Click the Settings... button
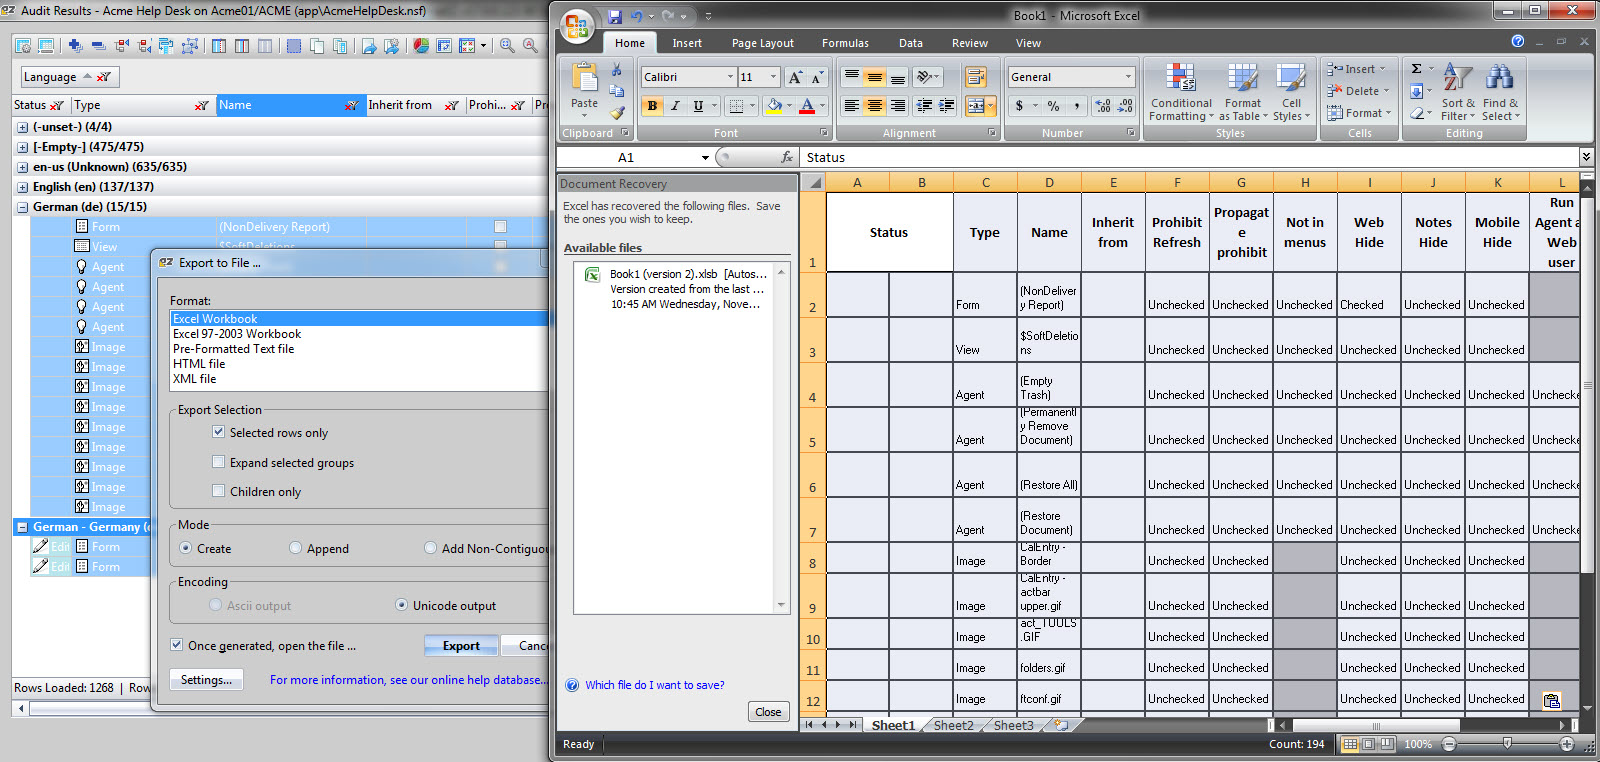 coord(206,680)
